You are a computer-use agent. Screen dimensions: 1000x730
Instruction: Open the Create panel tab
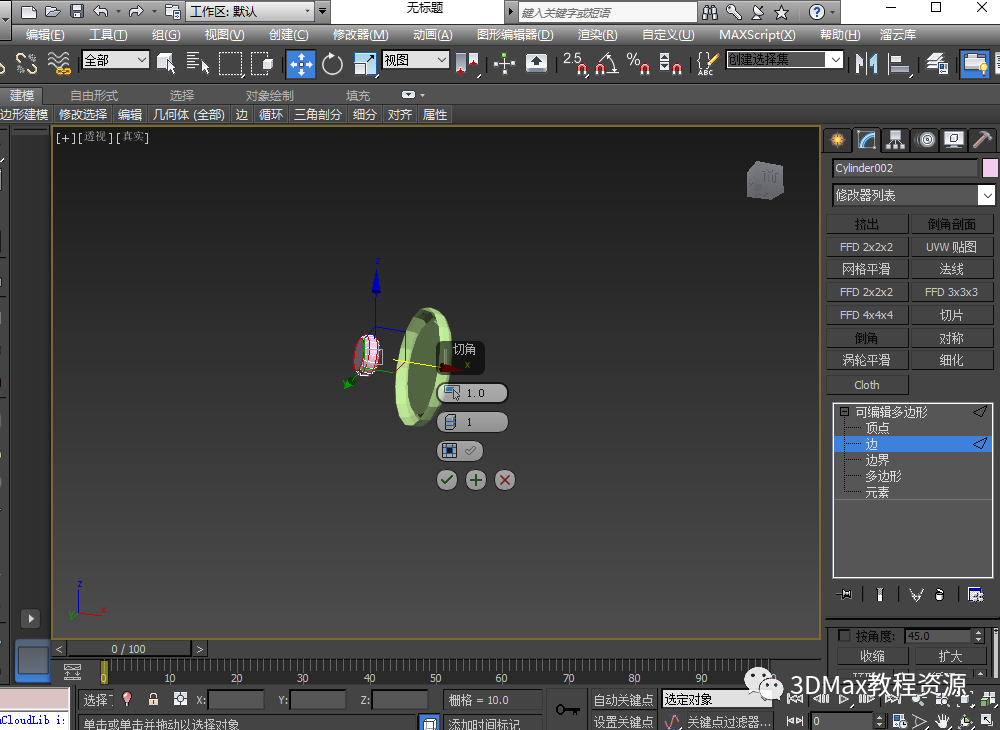pyautogui.click(x=837, y=140)
